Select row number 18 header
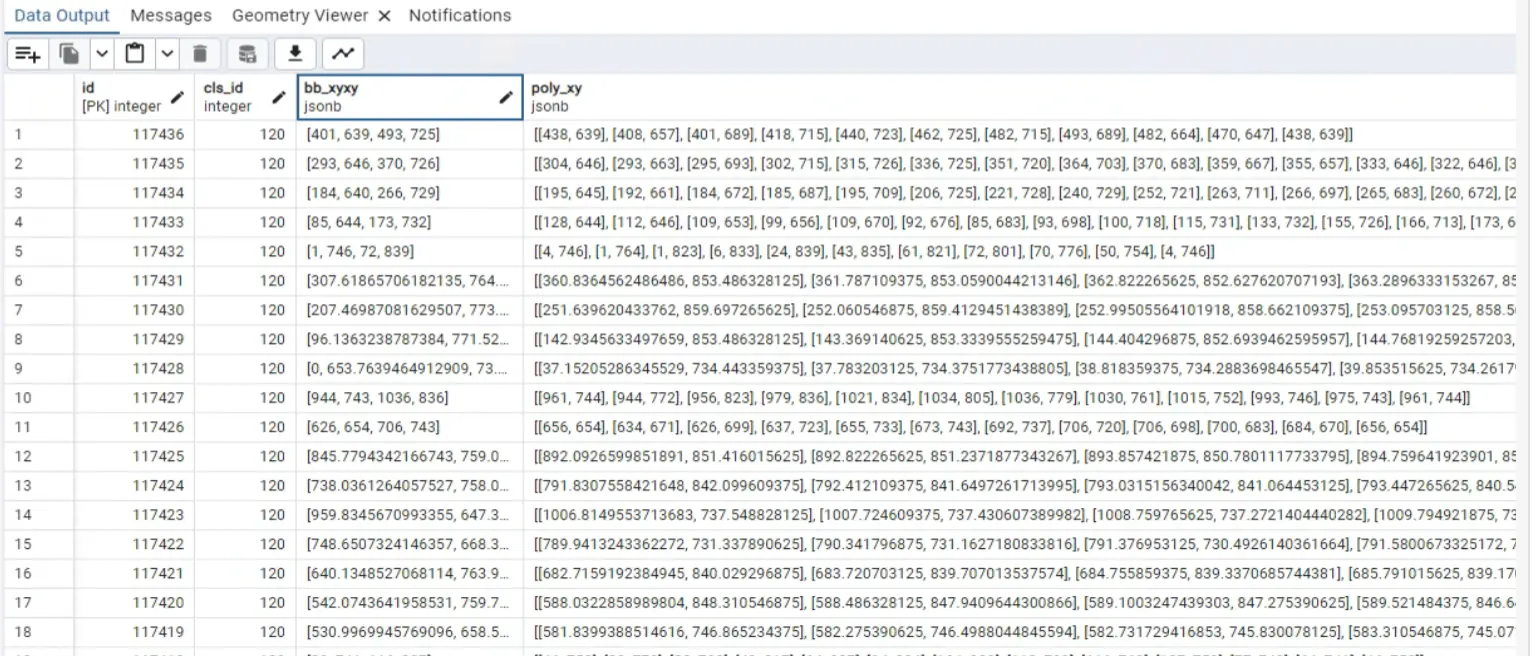This screenshot has height=656, width=1538. [39, 632]
